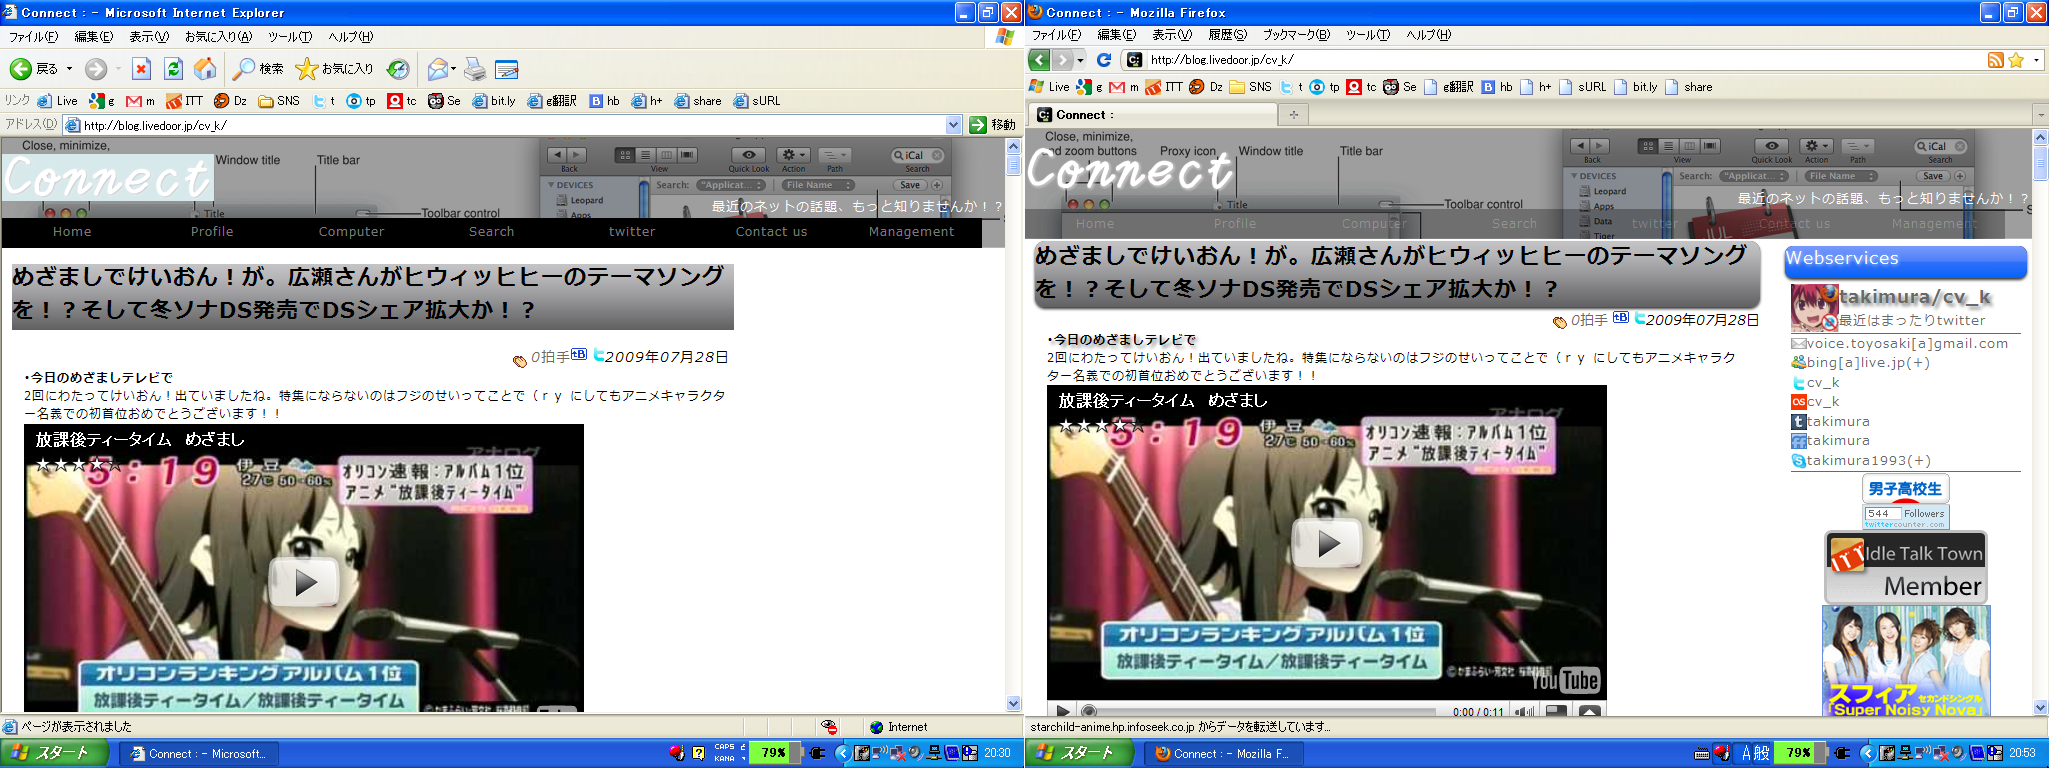
Task: Open Twitter 't' bookmark in Firefox bookmarks bar
Action: 1291,87
